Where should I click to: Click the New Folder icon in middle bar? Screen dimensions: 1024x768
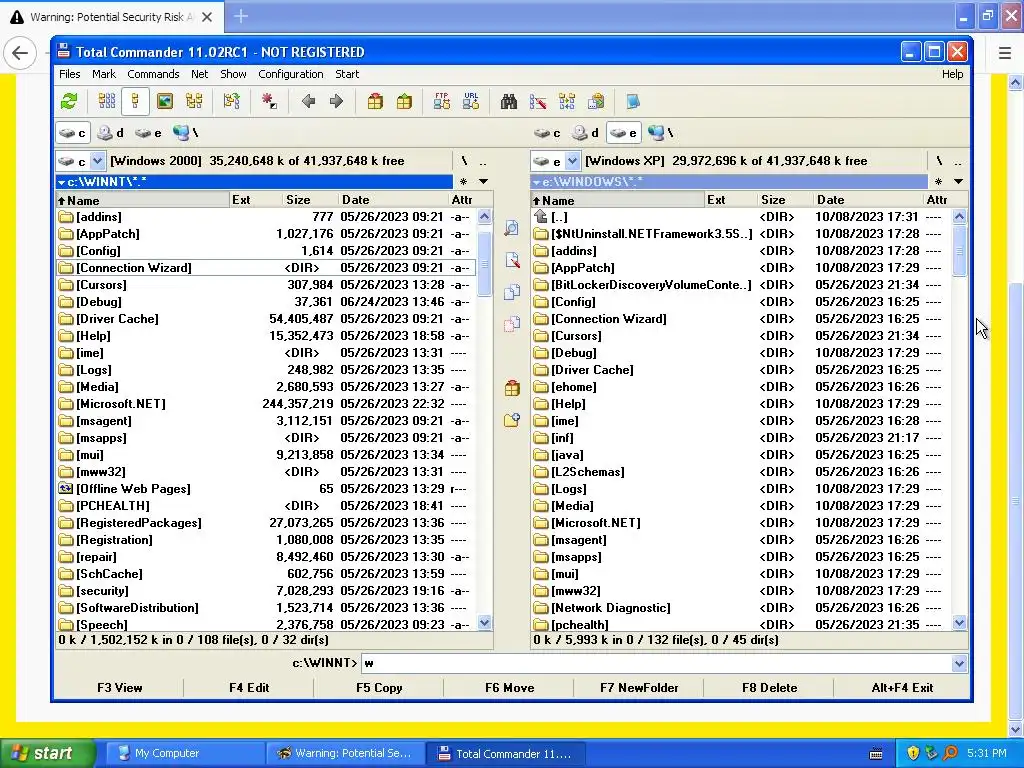512,420
